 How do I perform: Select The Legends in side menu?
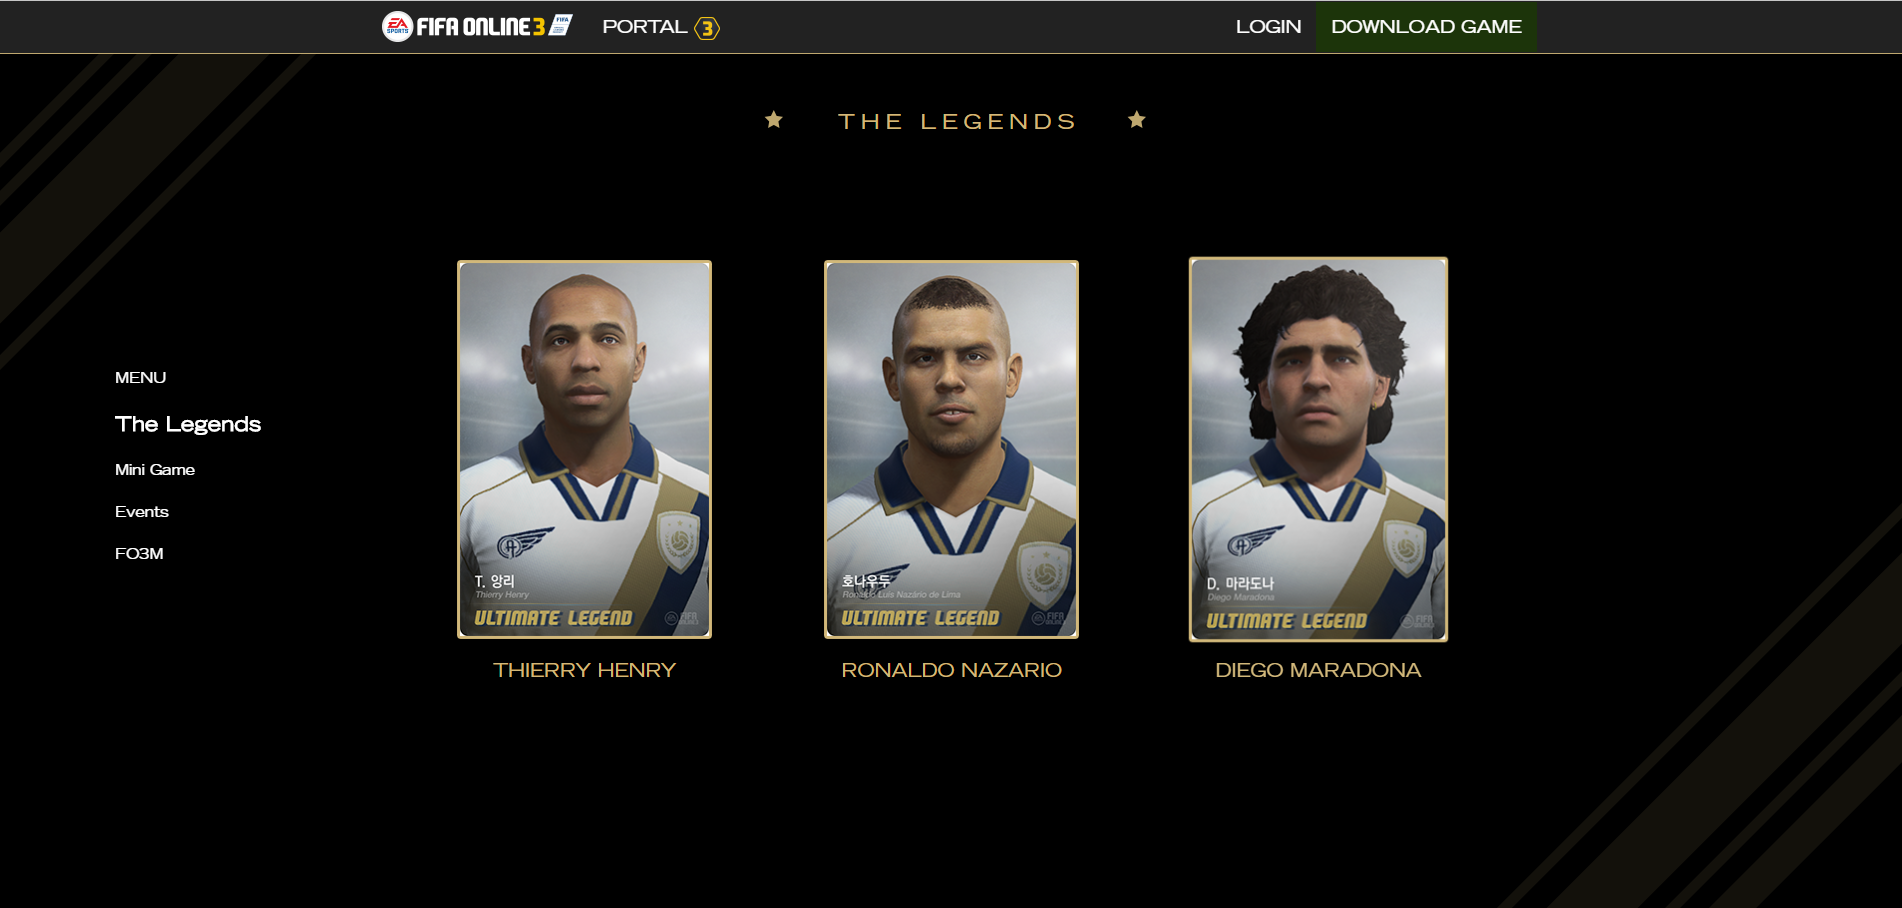(188, 424)
